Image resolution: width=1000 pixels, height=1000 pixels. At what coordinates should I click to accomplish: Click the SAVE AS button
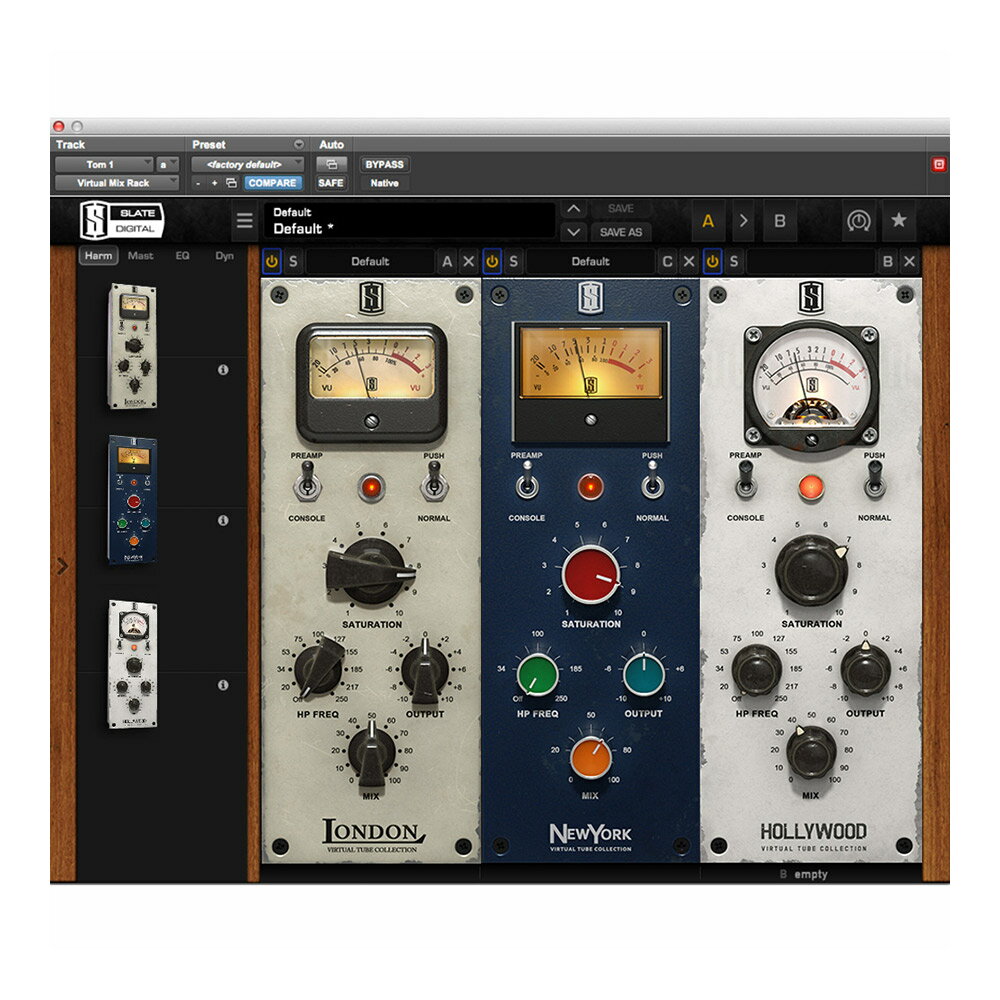pyautogui.click(x=621, y=232)
